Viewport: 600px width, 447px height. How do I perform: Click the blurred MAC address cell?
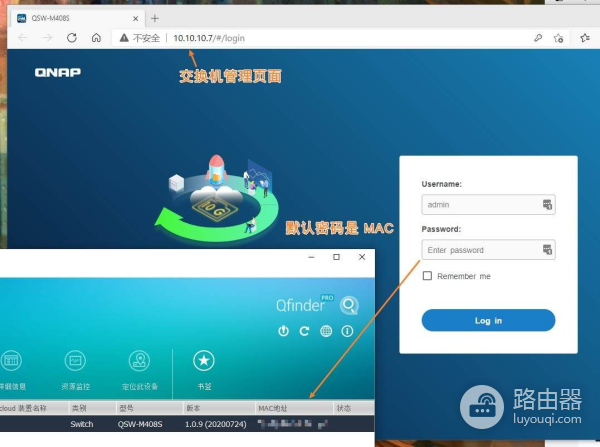(293, 424)
